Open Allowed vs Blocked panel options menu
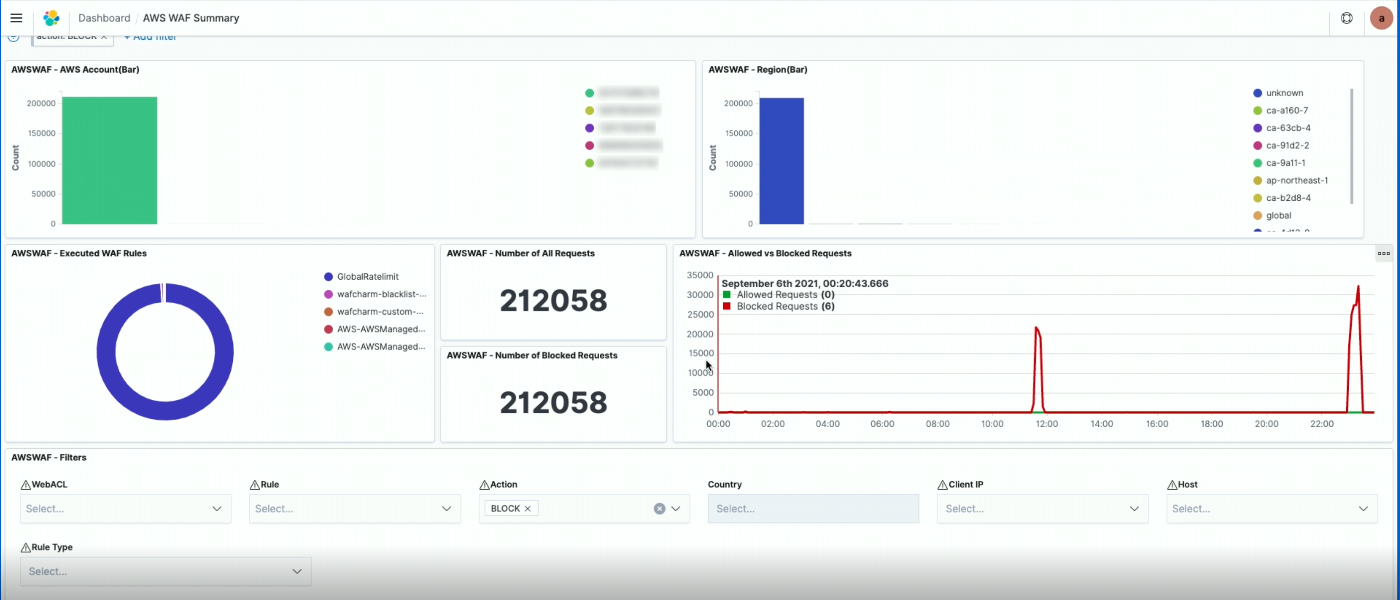The image size is (1400, 600). point(1384,254)
